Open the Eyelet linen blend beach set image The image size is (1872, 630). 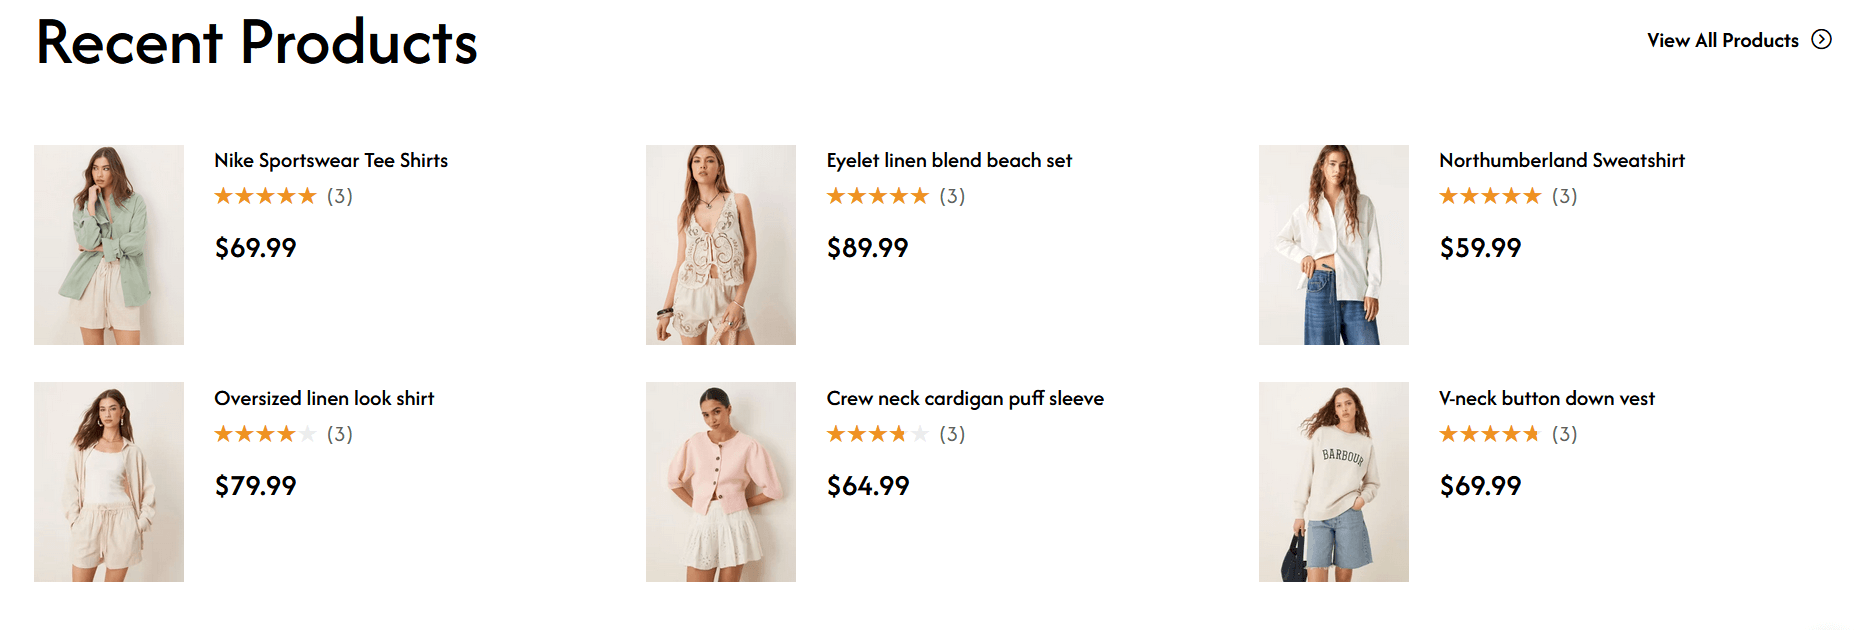[x=721, y=245]
